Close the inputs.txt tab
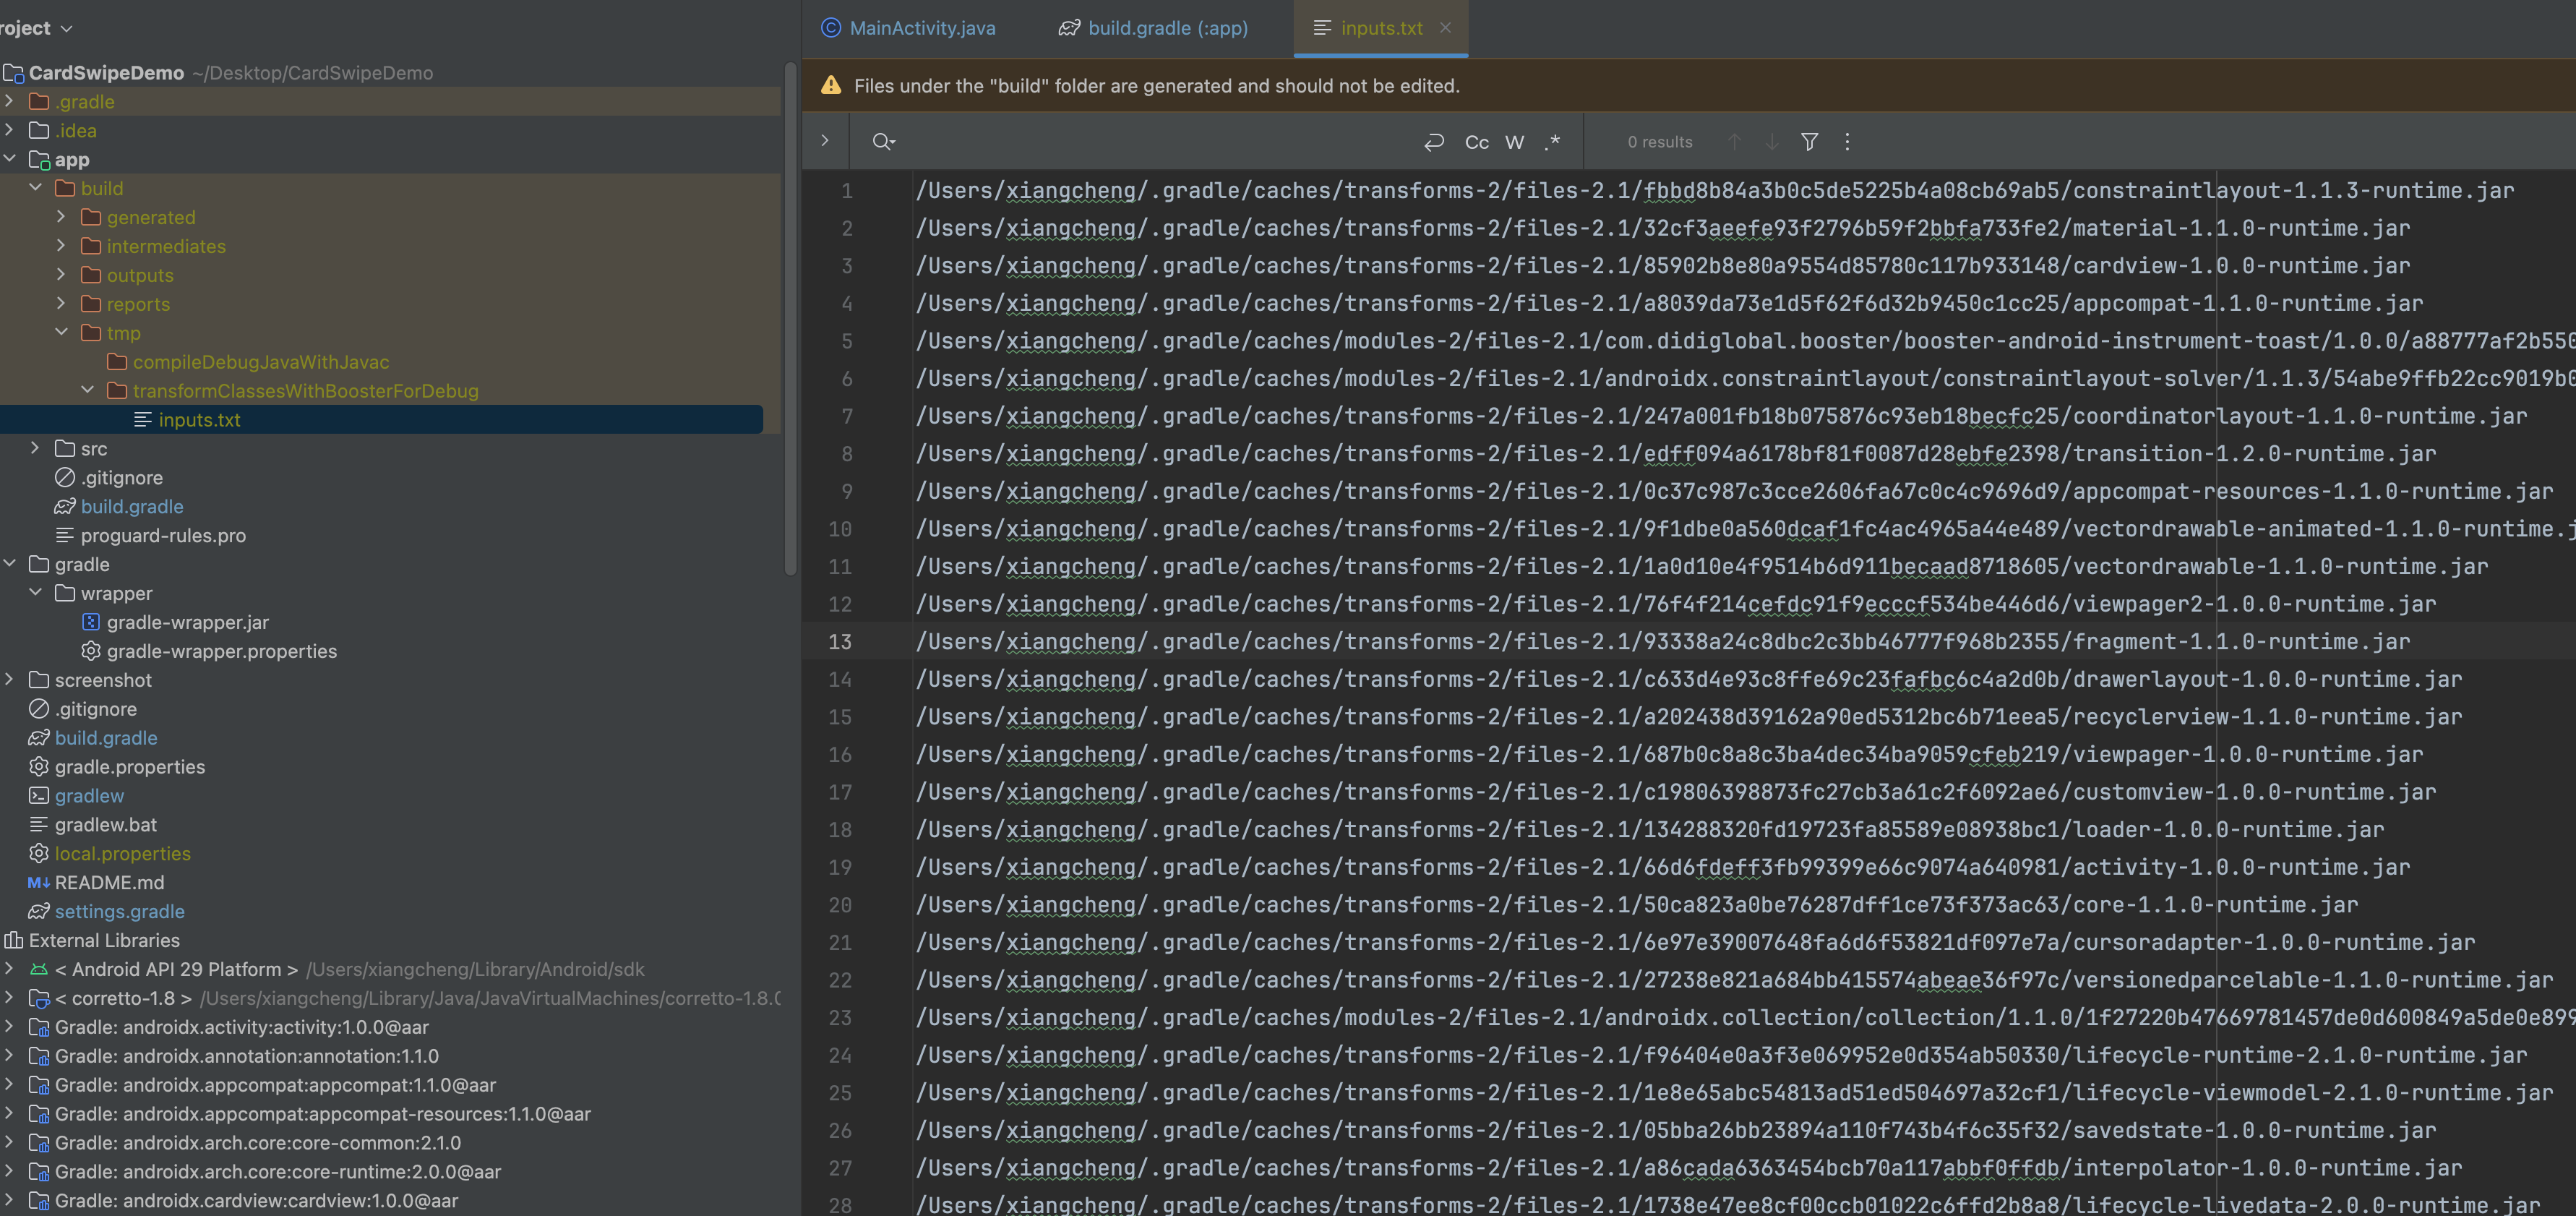Viewport: 2576px width, 1216px height. pos(1445,28)
